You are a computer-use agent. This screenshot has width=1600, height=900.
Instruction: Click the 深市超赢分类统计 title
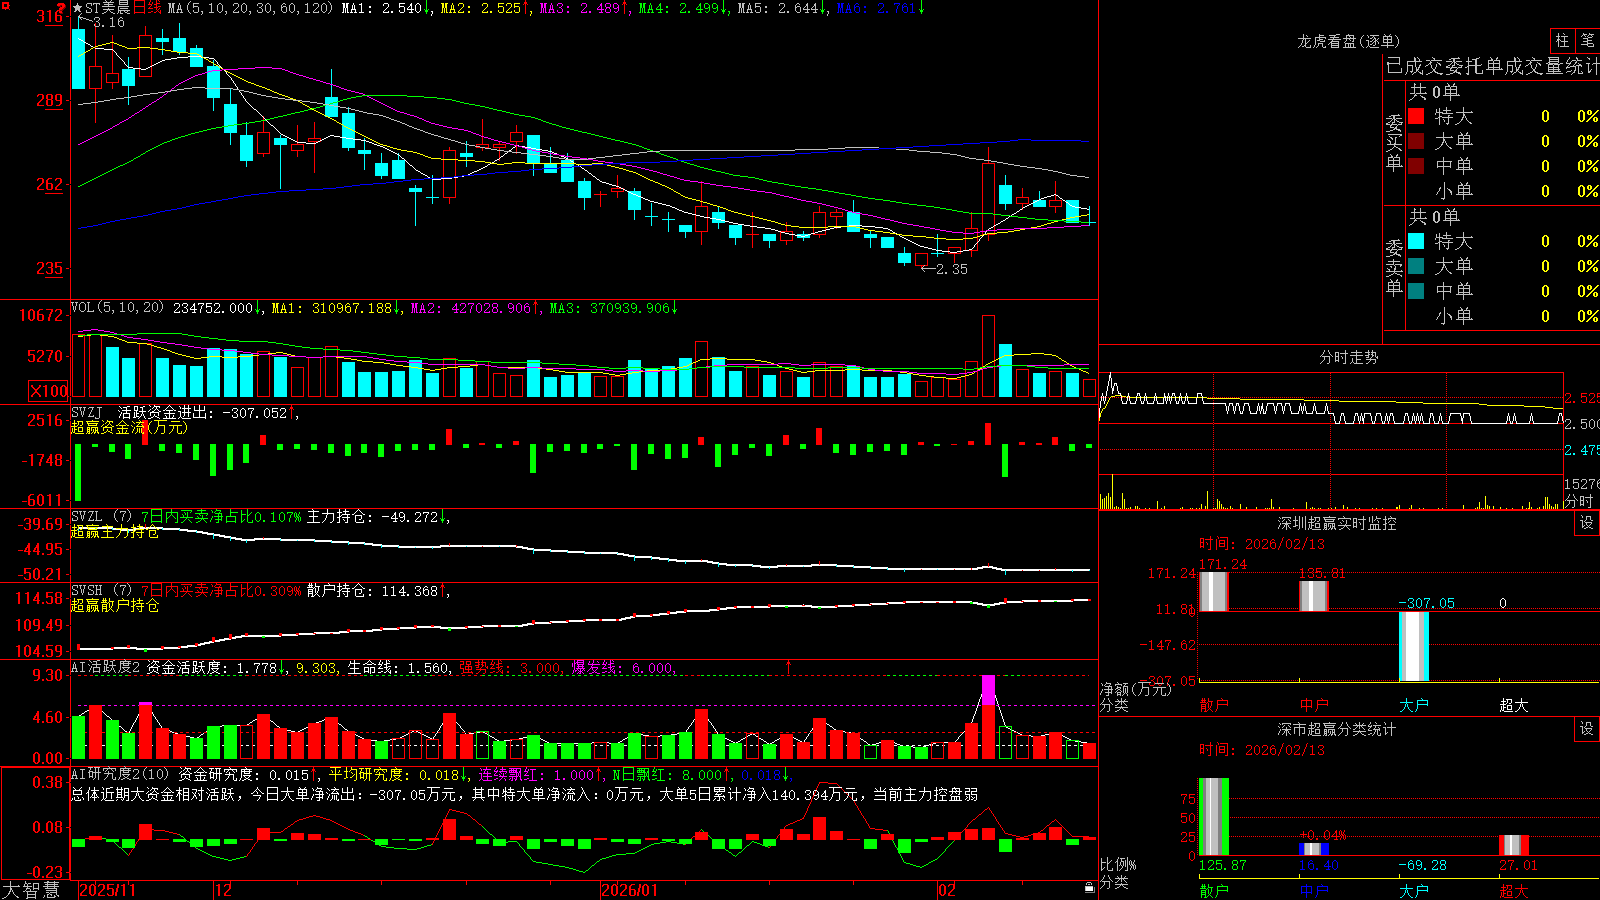(1336, 729)
